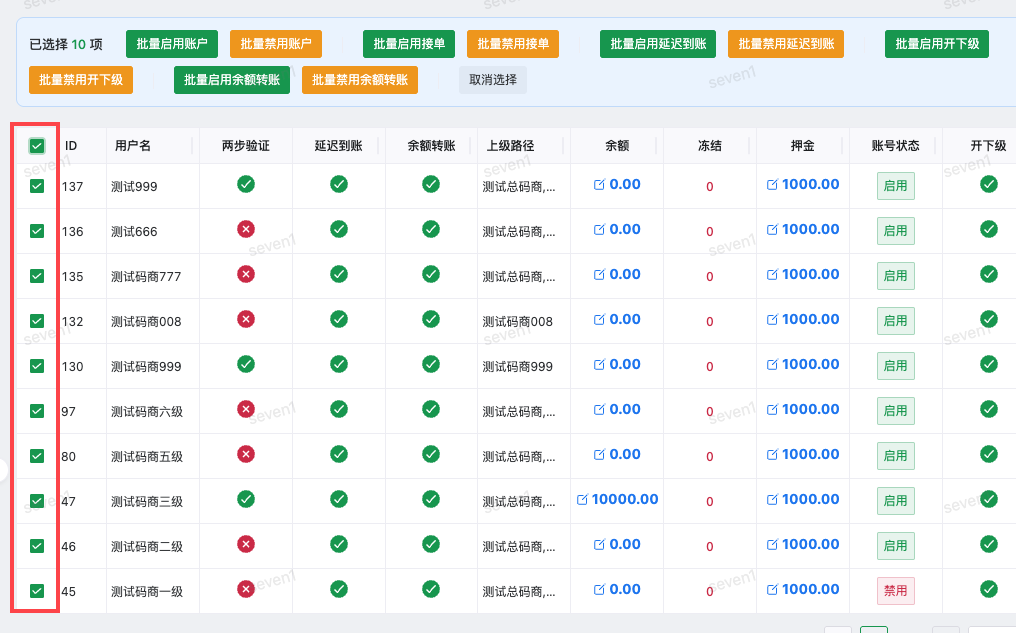
Task: Click ID cell 135
Action: [x=73, y=277]
